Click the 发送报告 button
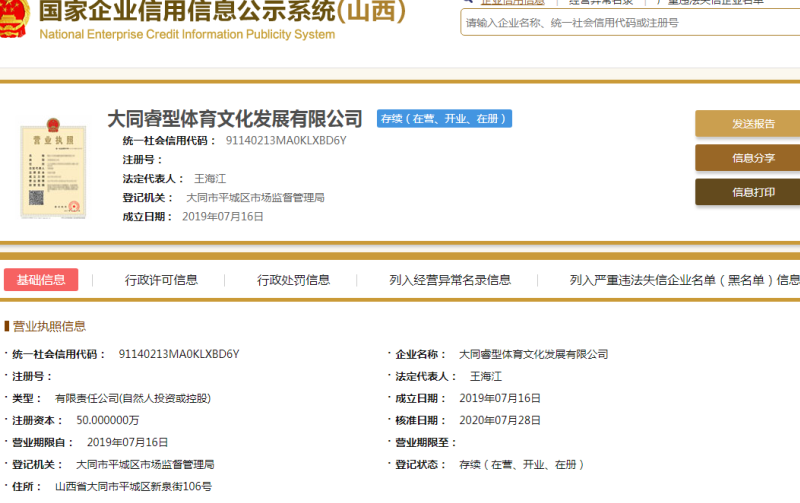The image size is (800, 503). pyautogui.click(x=748, y=123)
